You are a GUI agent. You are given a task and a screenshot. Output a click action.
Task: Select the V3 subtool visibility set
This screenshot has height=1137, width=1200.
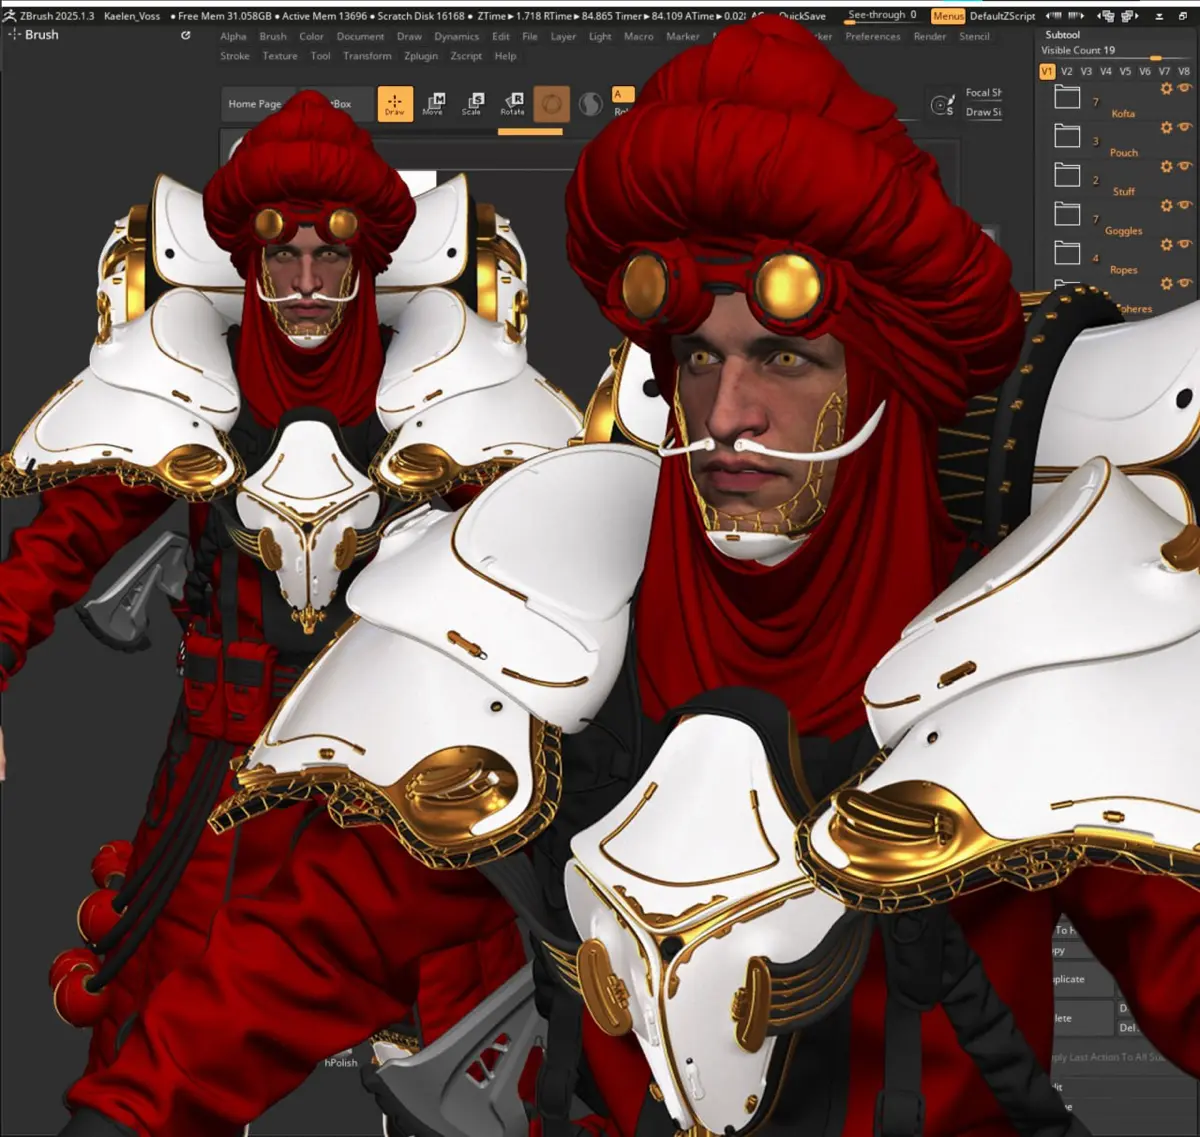[1086, 71]
